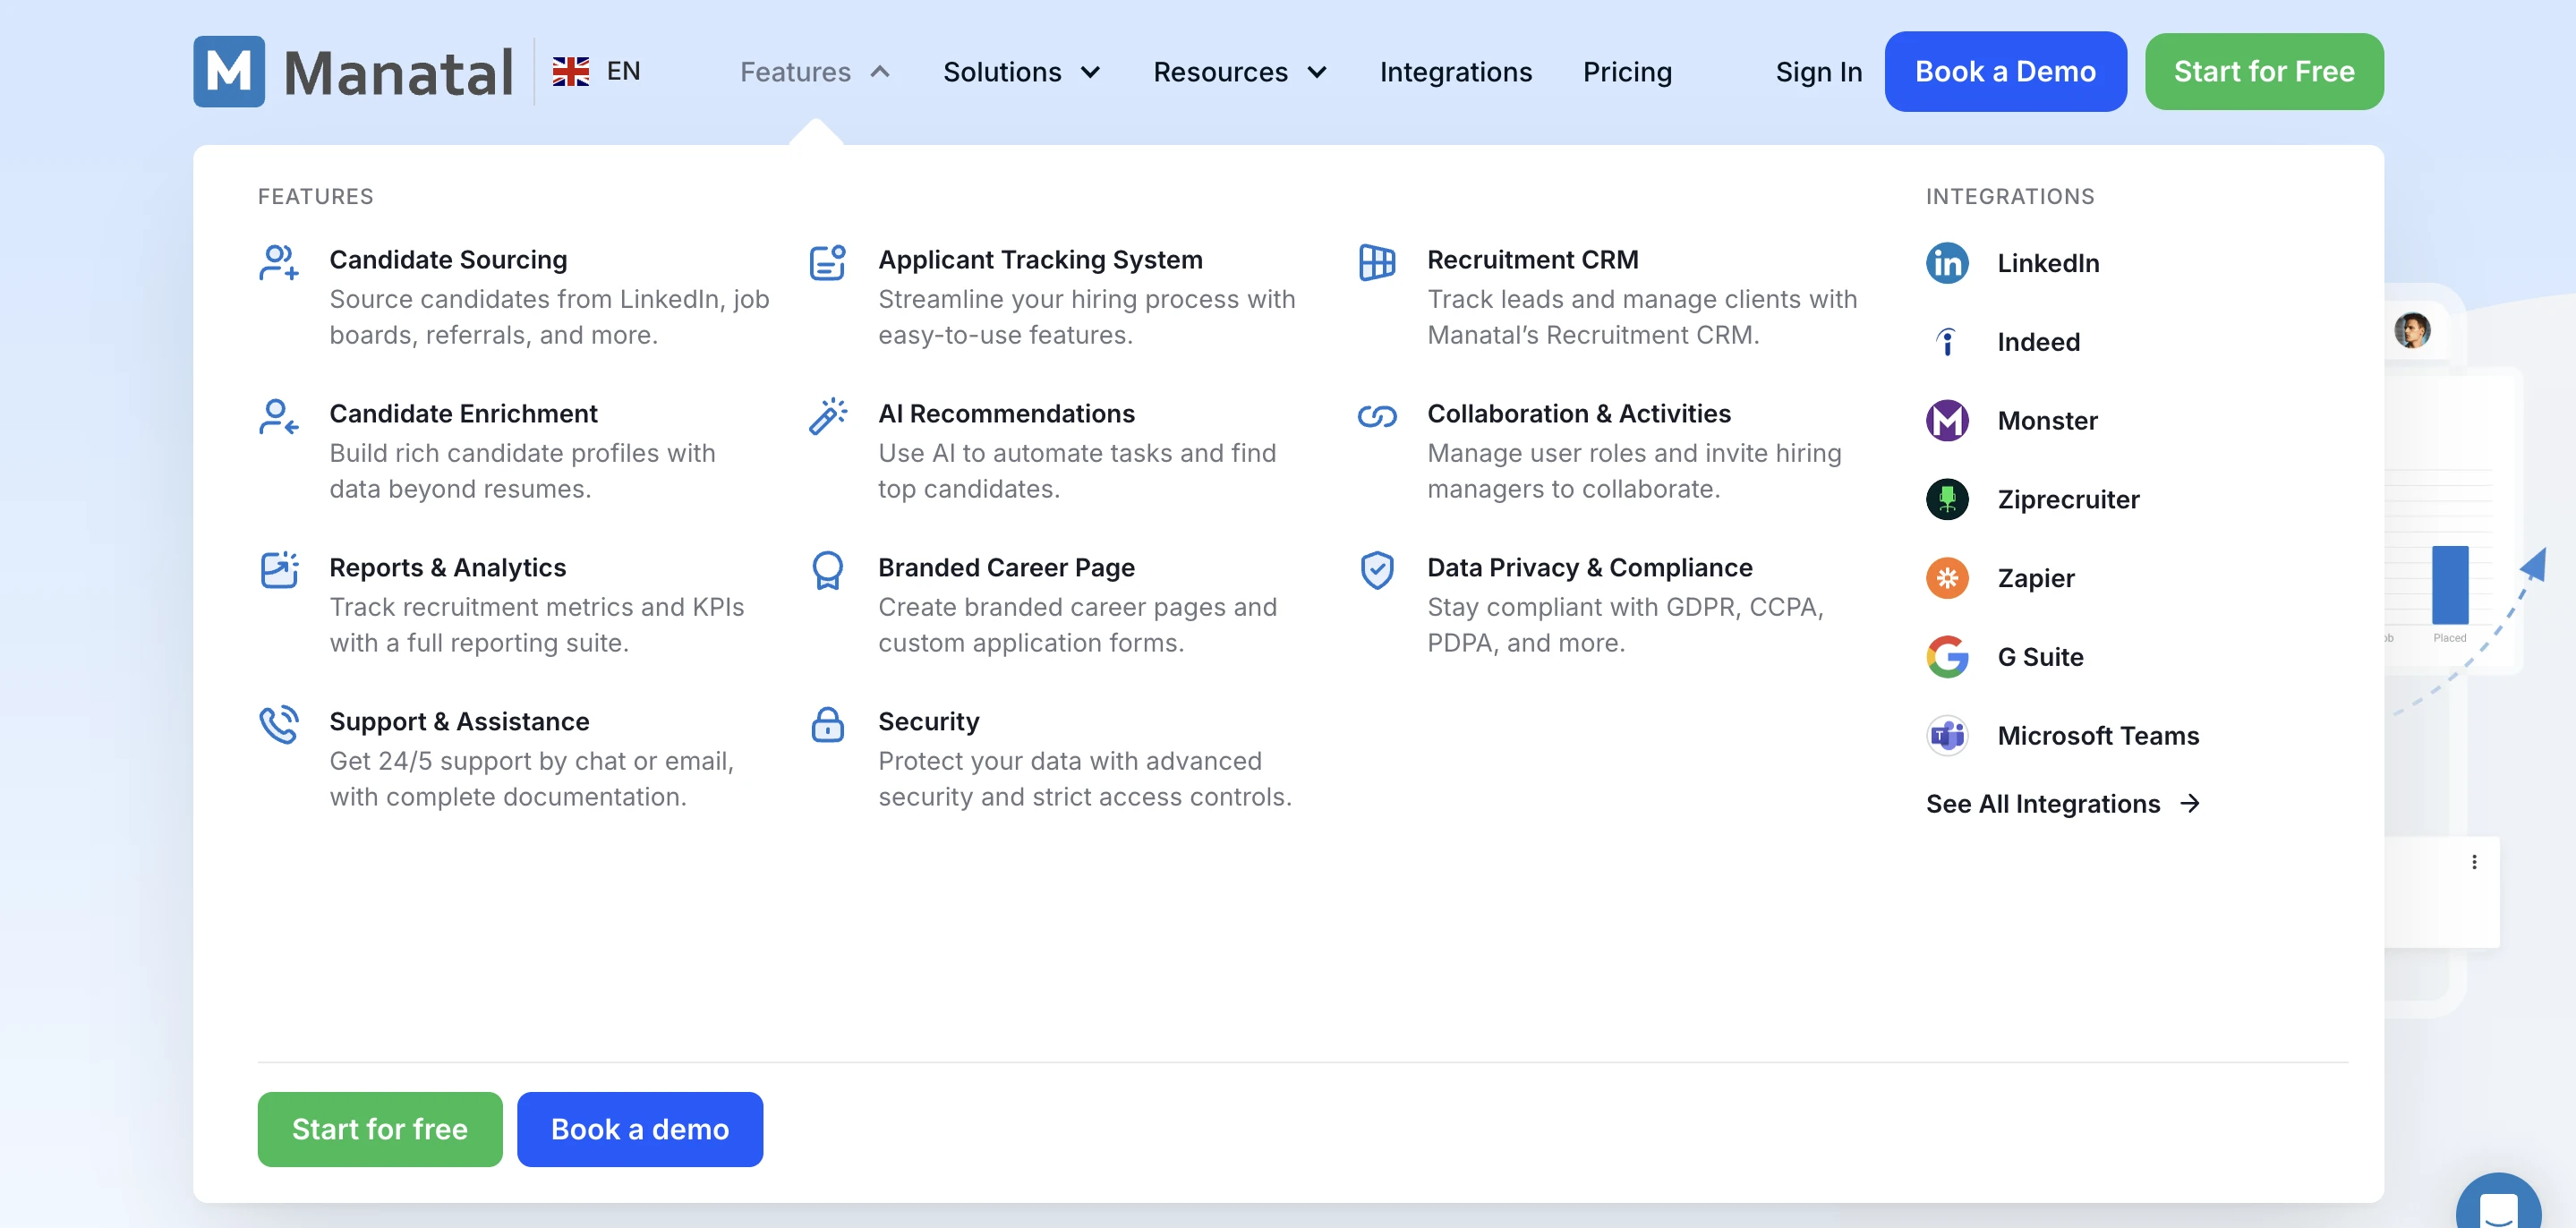Open the Pricing menu item
Image resolution: width=2576 pixels, height=1228 pixels.
[1626, 72]
